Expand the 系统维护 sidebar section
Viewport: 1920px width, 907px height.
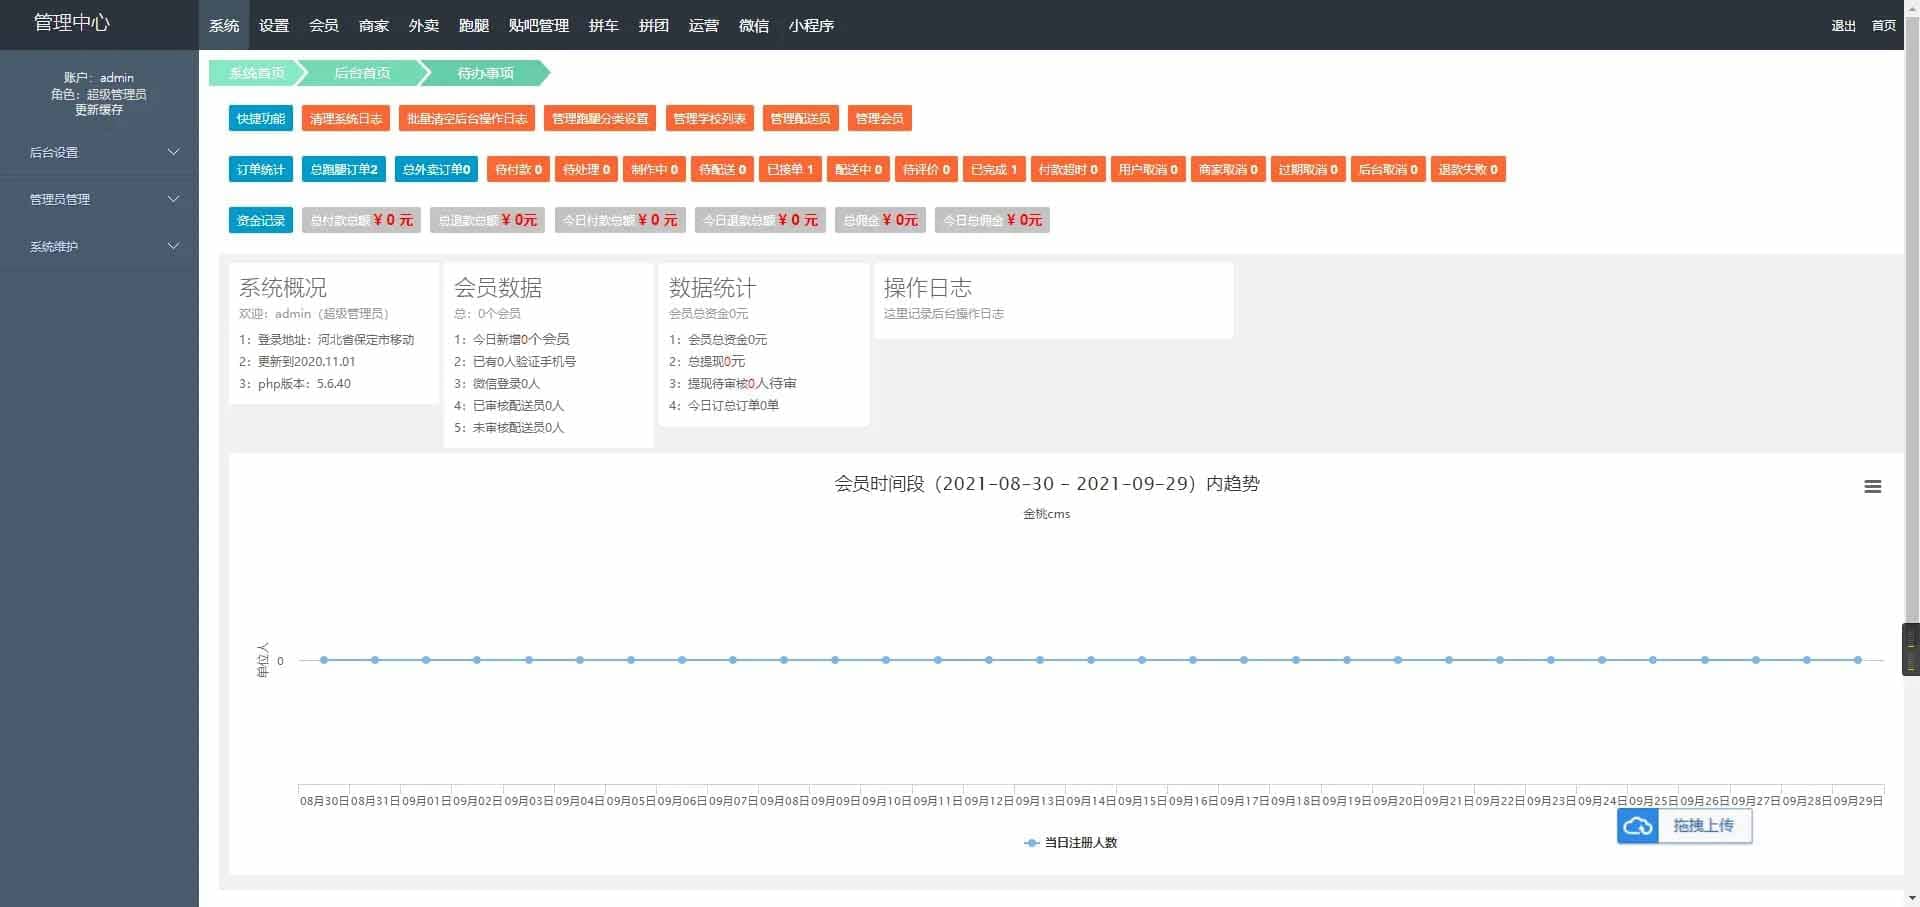[99, 246]
